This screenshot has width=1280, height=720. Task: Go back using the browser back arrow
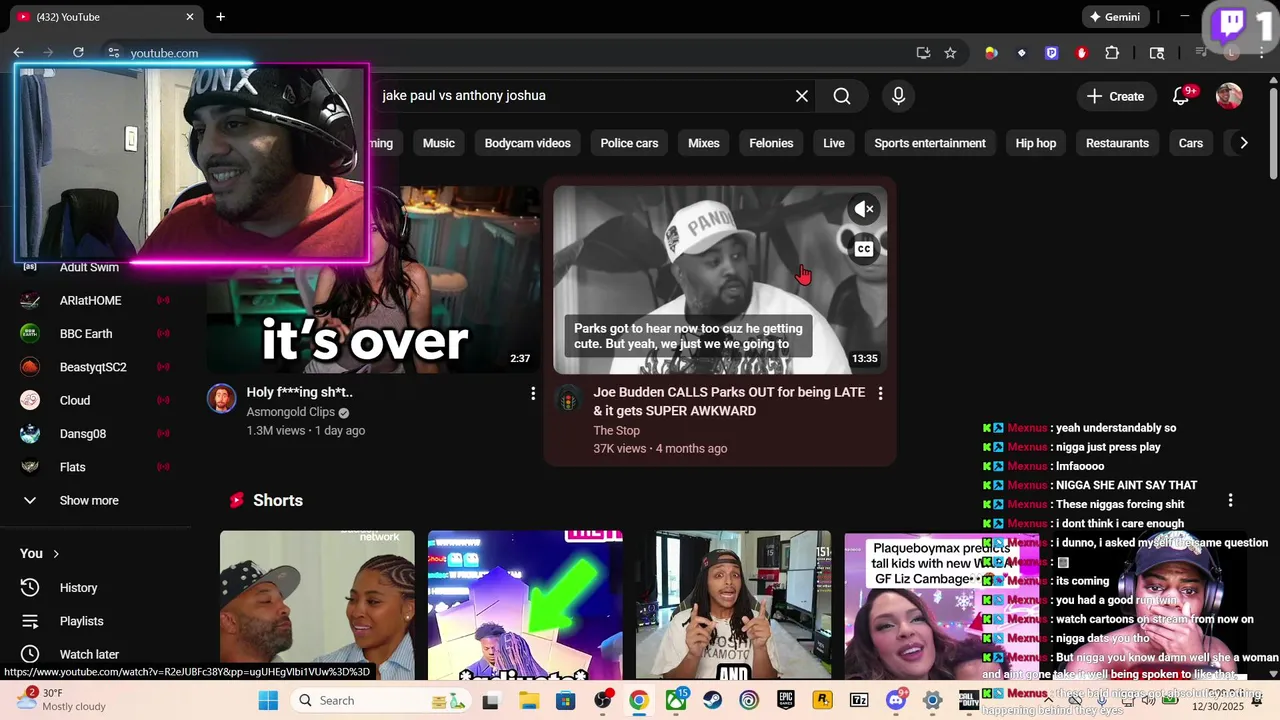[18, 53]
